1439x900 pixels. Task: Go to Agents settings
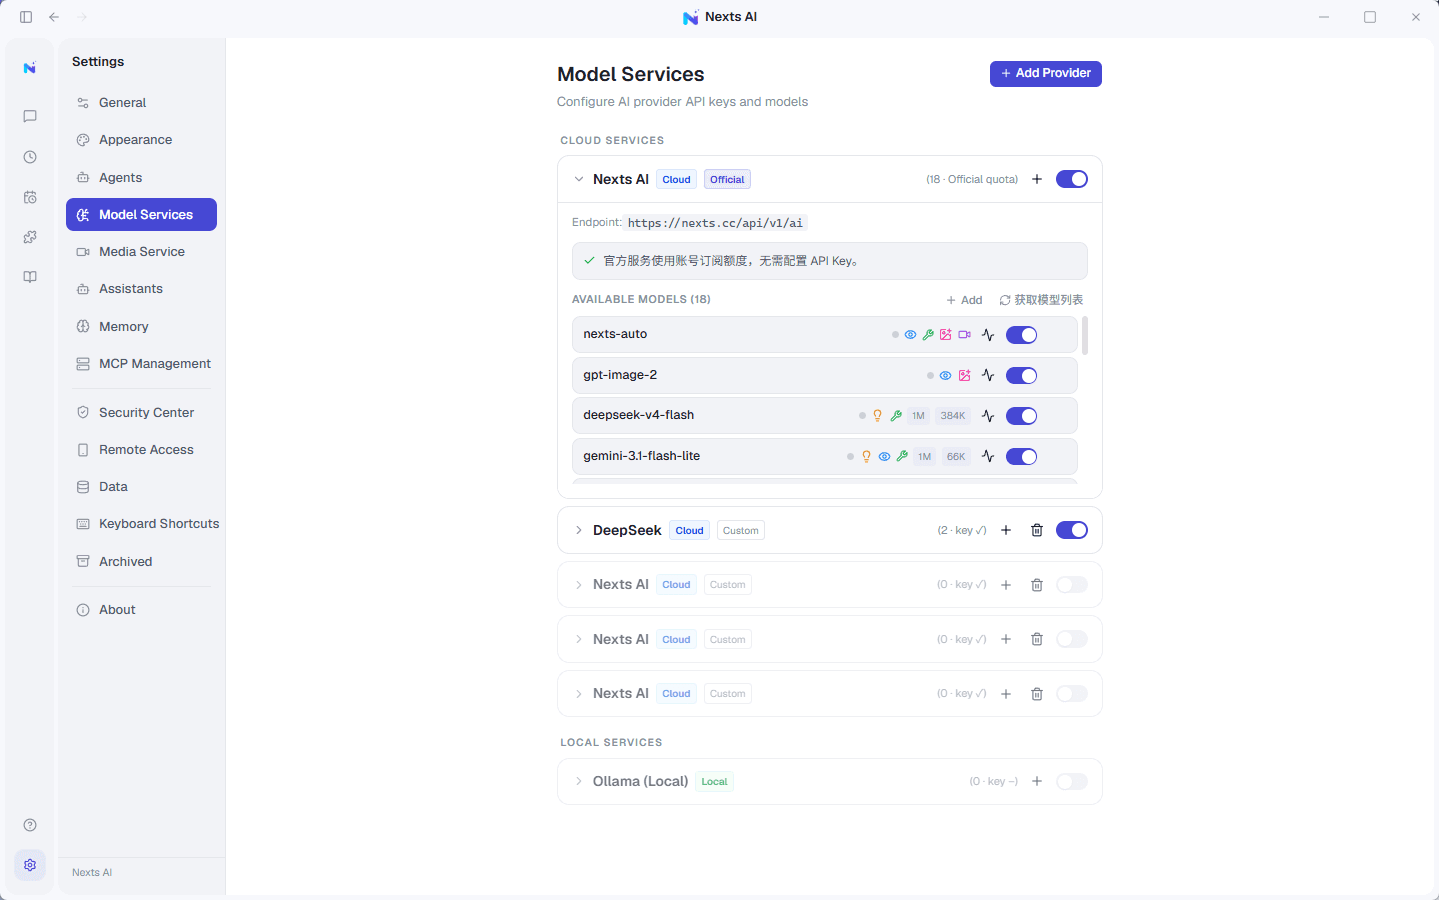click(x=141, y=178)
